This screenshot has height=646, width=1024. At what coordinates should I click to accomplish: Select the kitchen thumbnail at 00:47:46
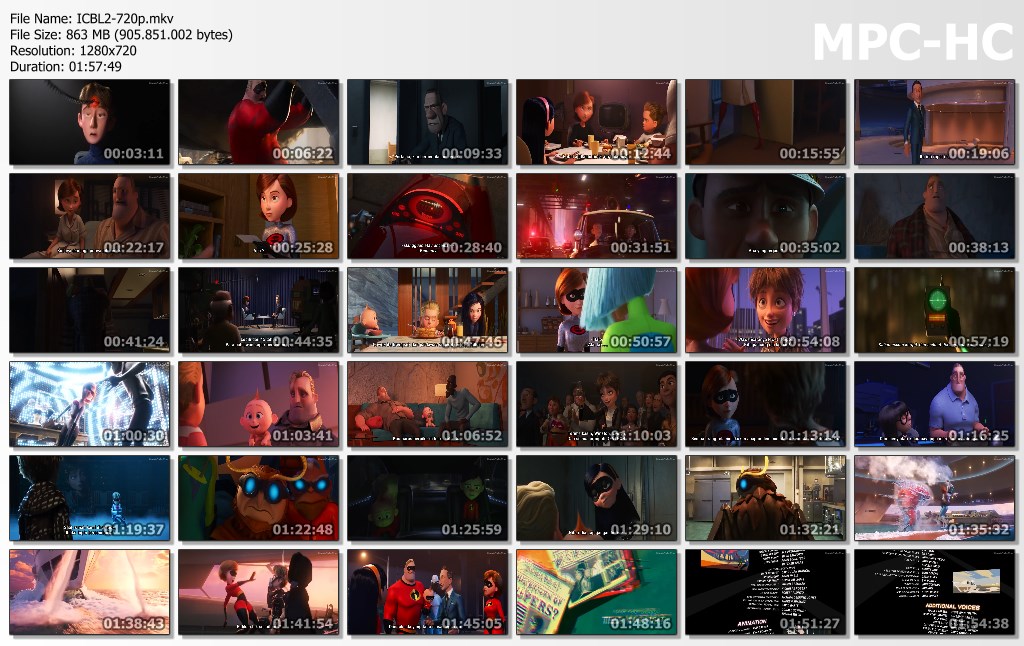tap(427, 310)
